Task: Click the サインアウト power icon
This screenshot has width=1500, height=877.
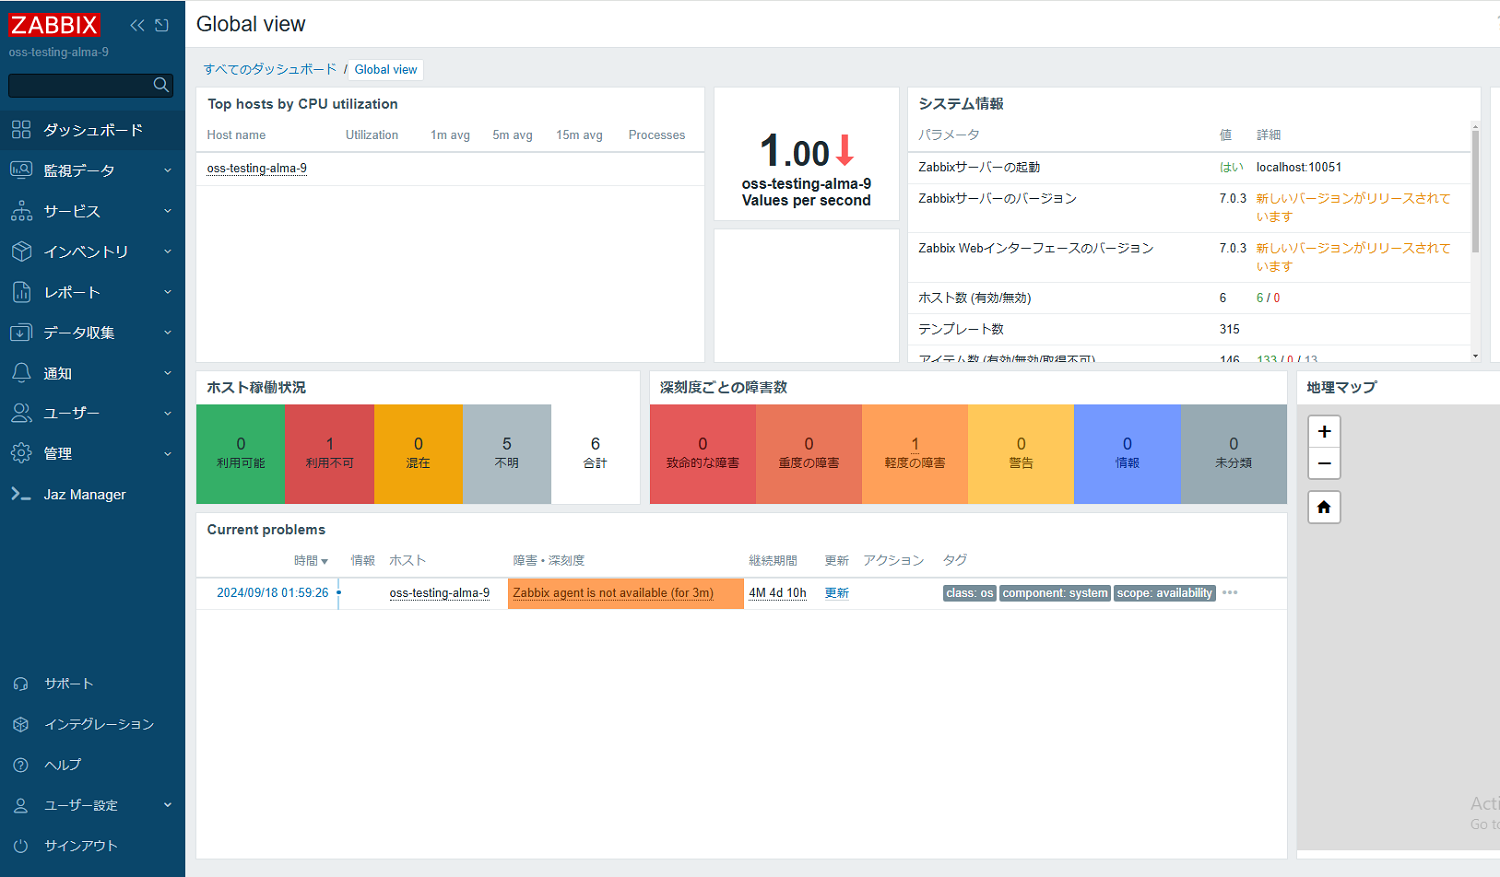Action: [21, 846]
